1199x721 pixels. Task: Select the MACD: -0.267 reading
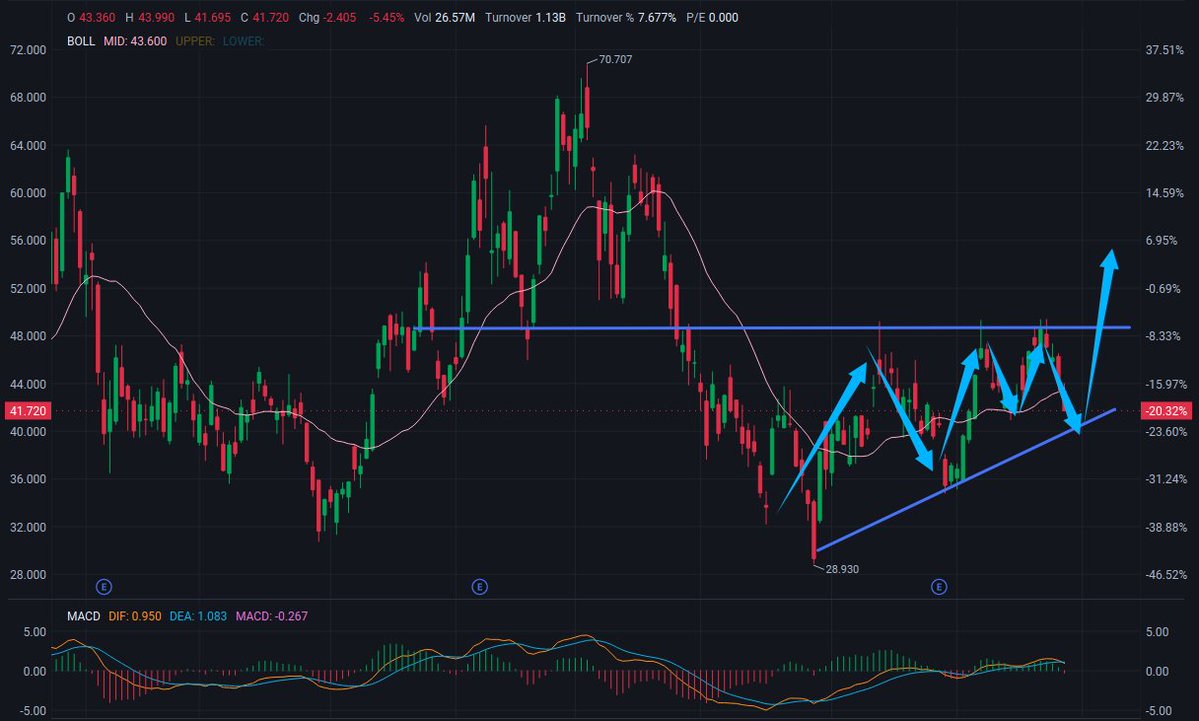pos(271,616)
